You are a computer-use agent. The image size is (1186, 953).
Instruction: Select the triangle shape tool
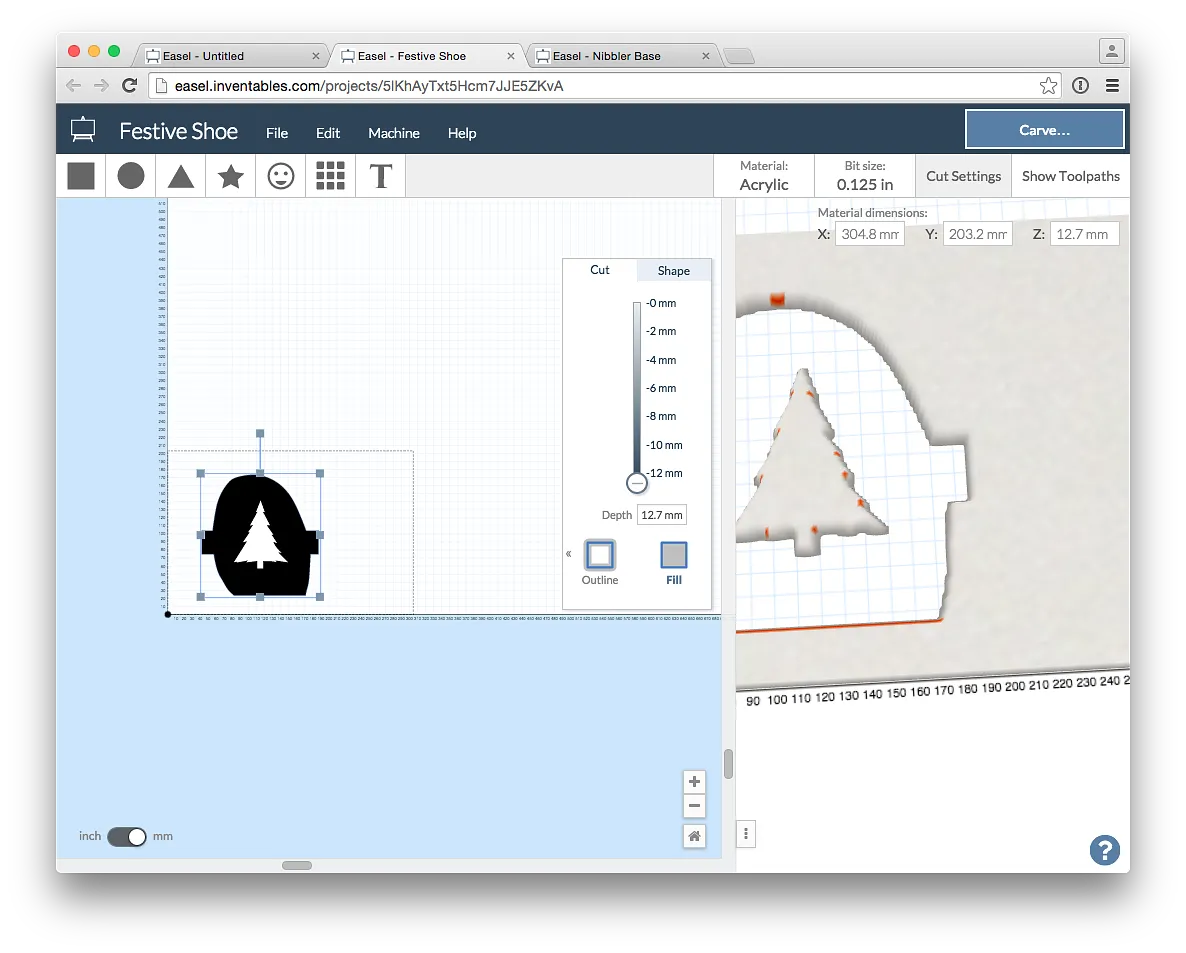click(x=181, y=176)
